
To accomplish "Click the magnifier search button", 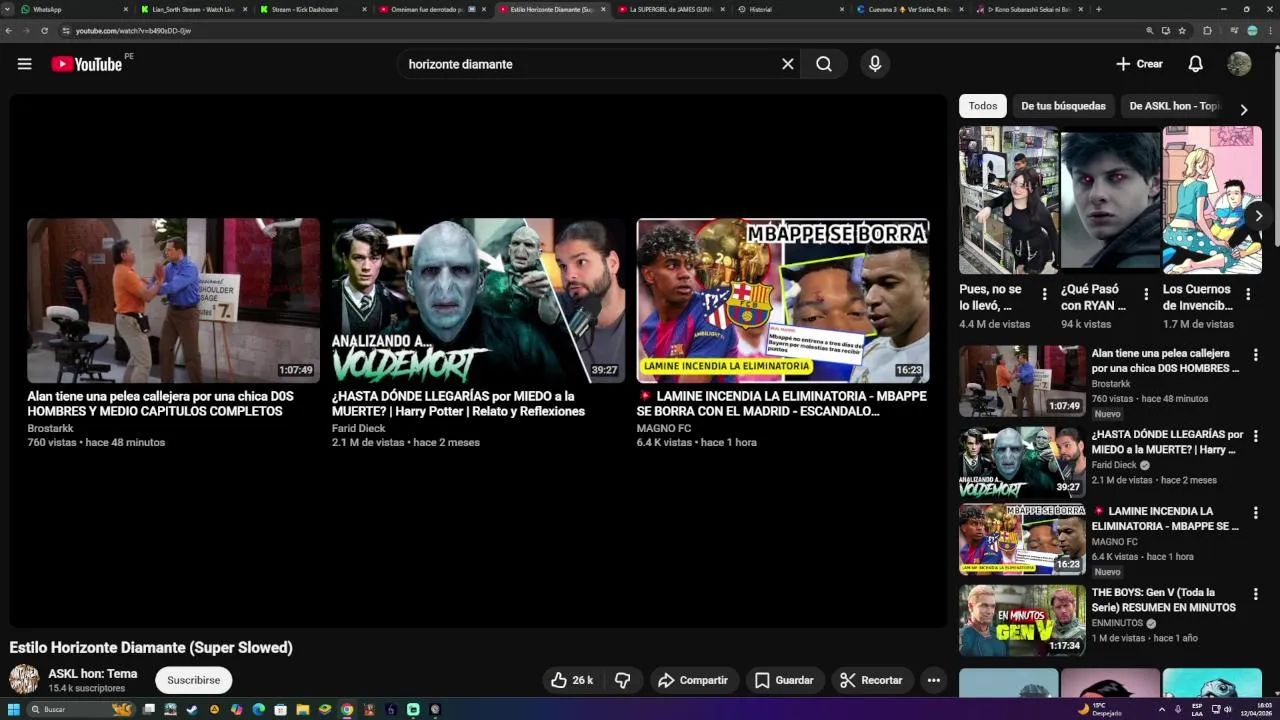I will (824, 64).
